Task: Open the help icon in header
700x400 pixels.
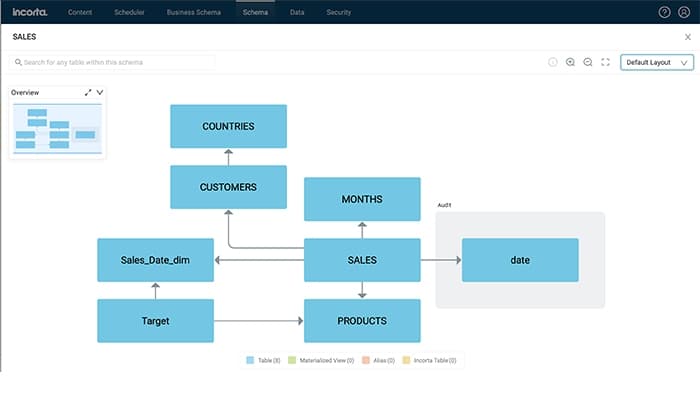Action: click(x=664, y=12)
